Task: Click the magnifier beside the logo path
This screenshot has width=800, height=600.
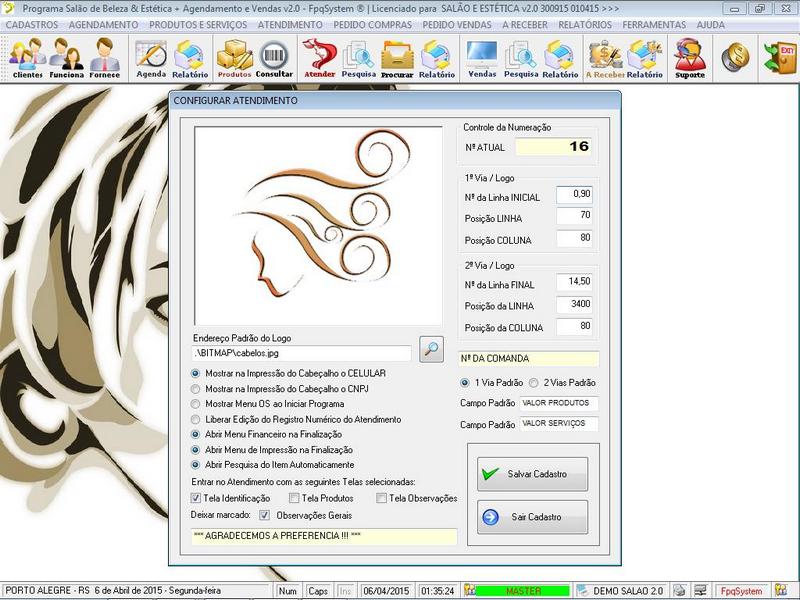Action: coord(430,349)
